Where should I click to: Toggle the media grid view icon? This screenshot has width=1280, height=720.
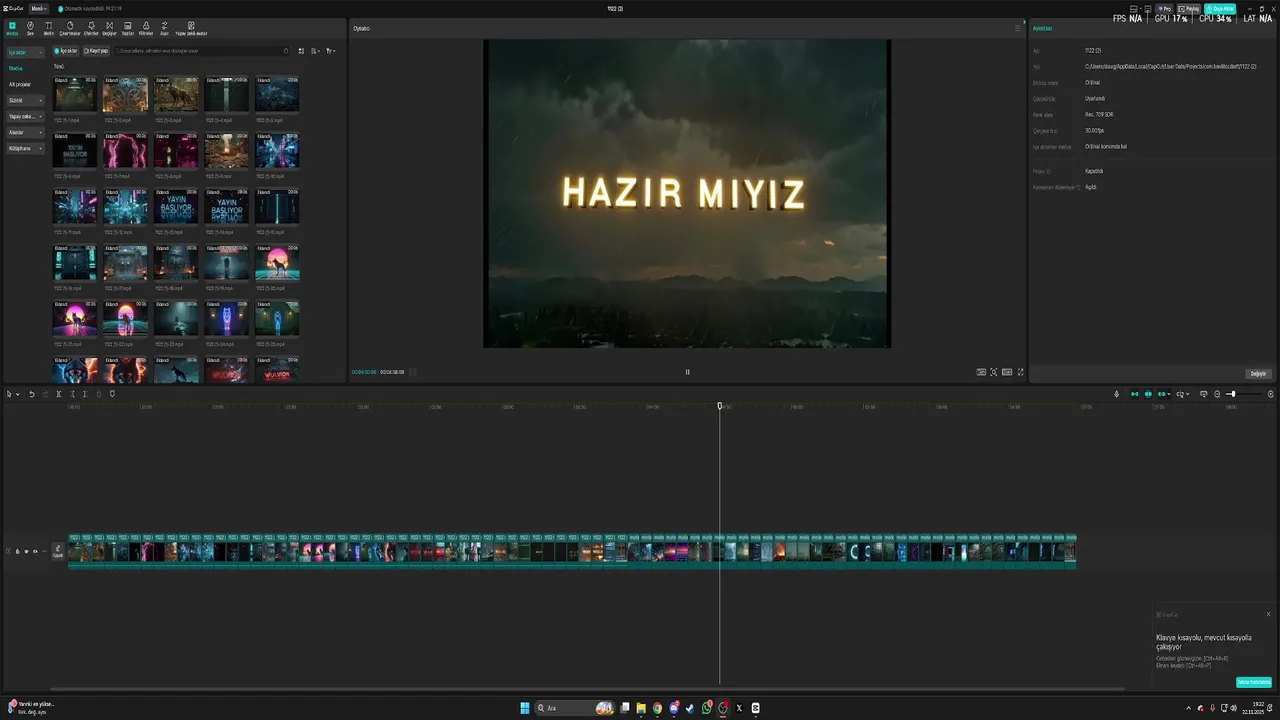301,51
